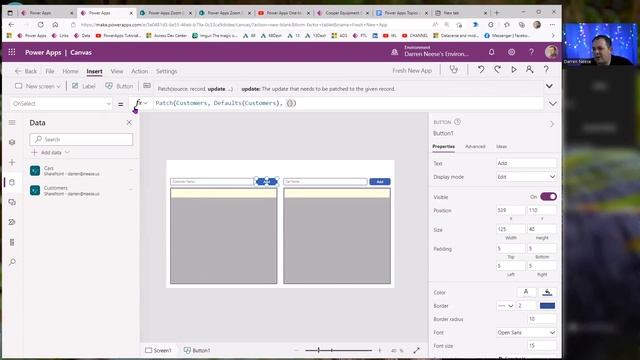Preview the app with play button
Viewport: 640px width, 360px height.
tap(513, 70)
